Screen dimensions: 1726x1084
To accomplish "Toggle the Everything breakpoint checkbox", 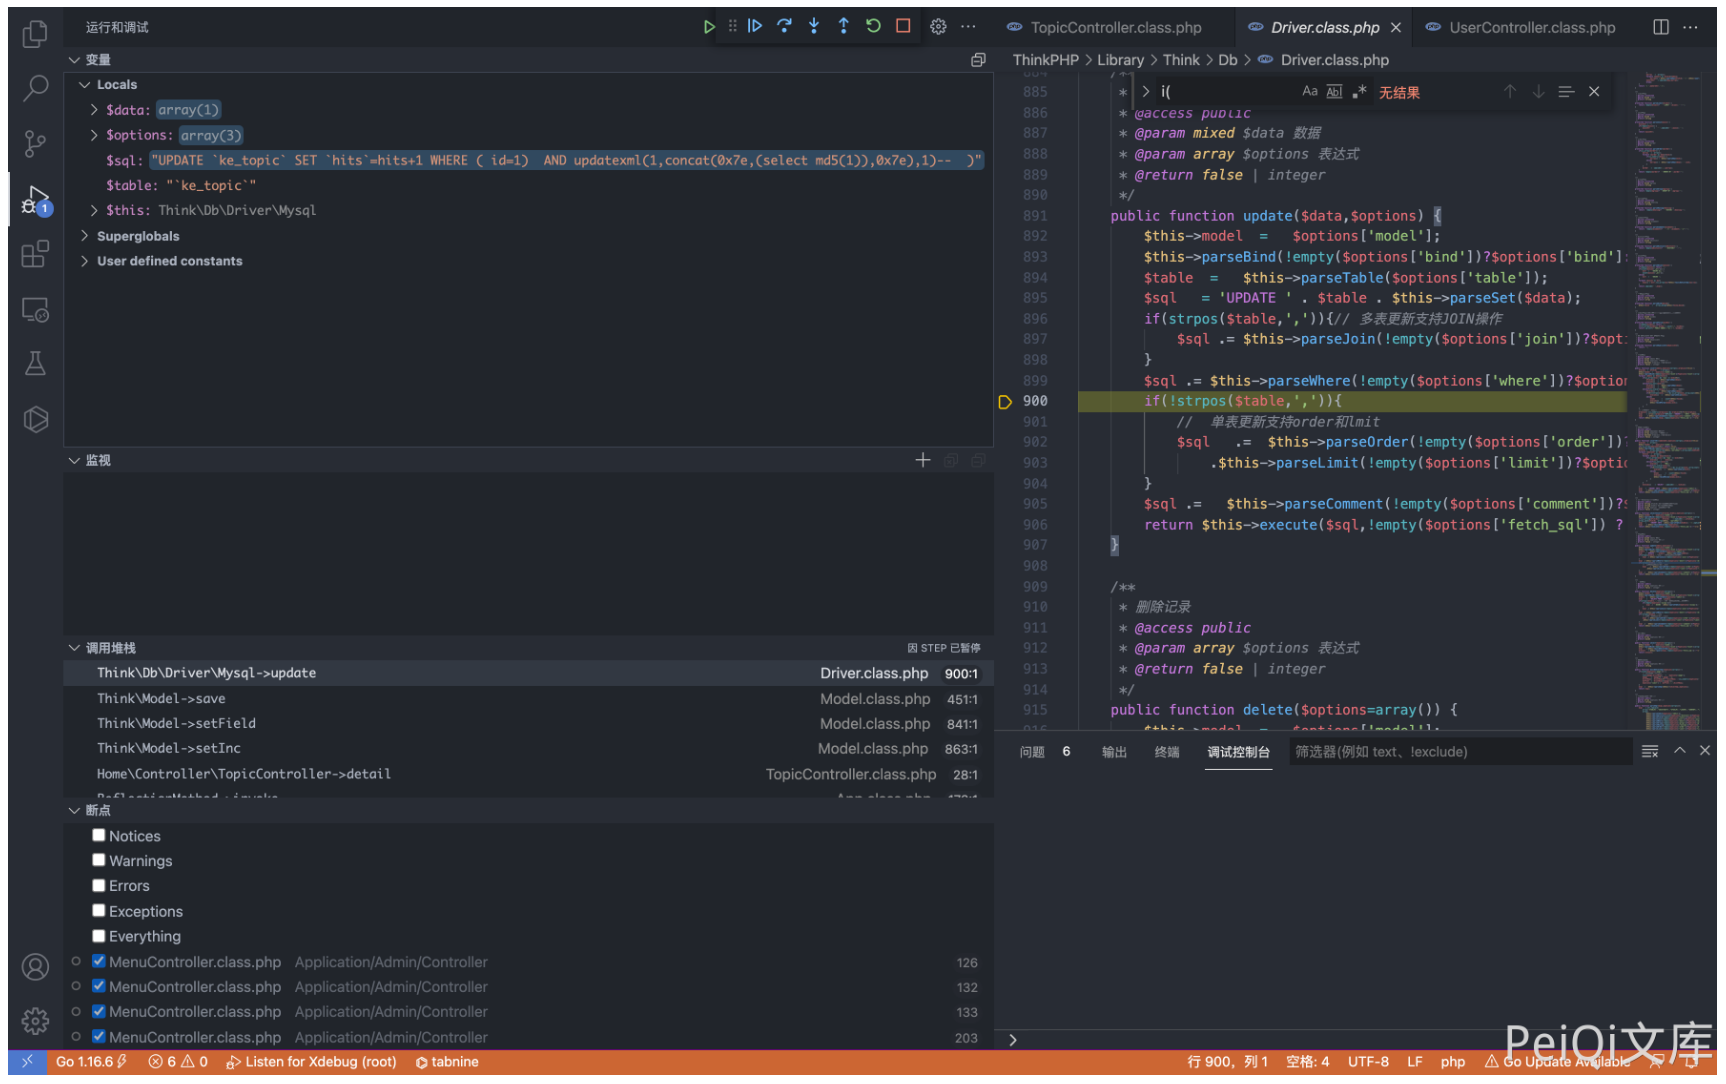I will tap(99, 936).
